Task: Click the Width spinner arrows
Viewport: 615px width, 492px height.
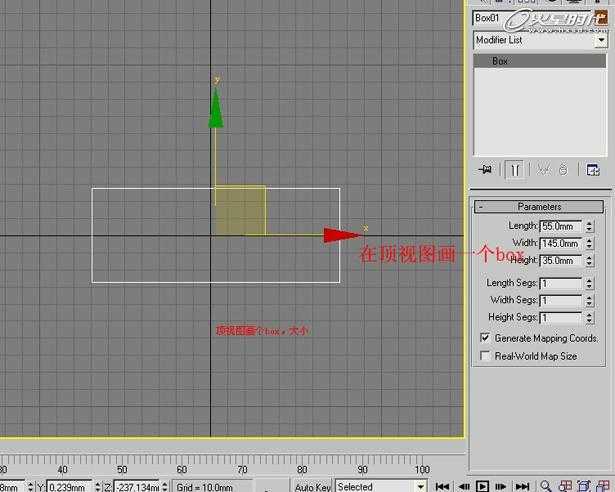Action: 589,244
